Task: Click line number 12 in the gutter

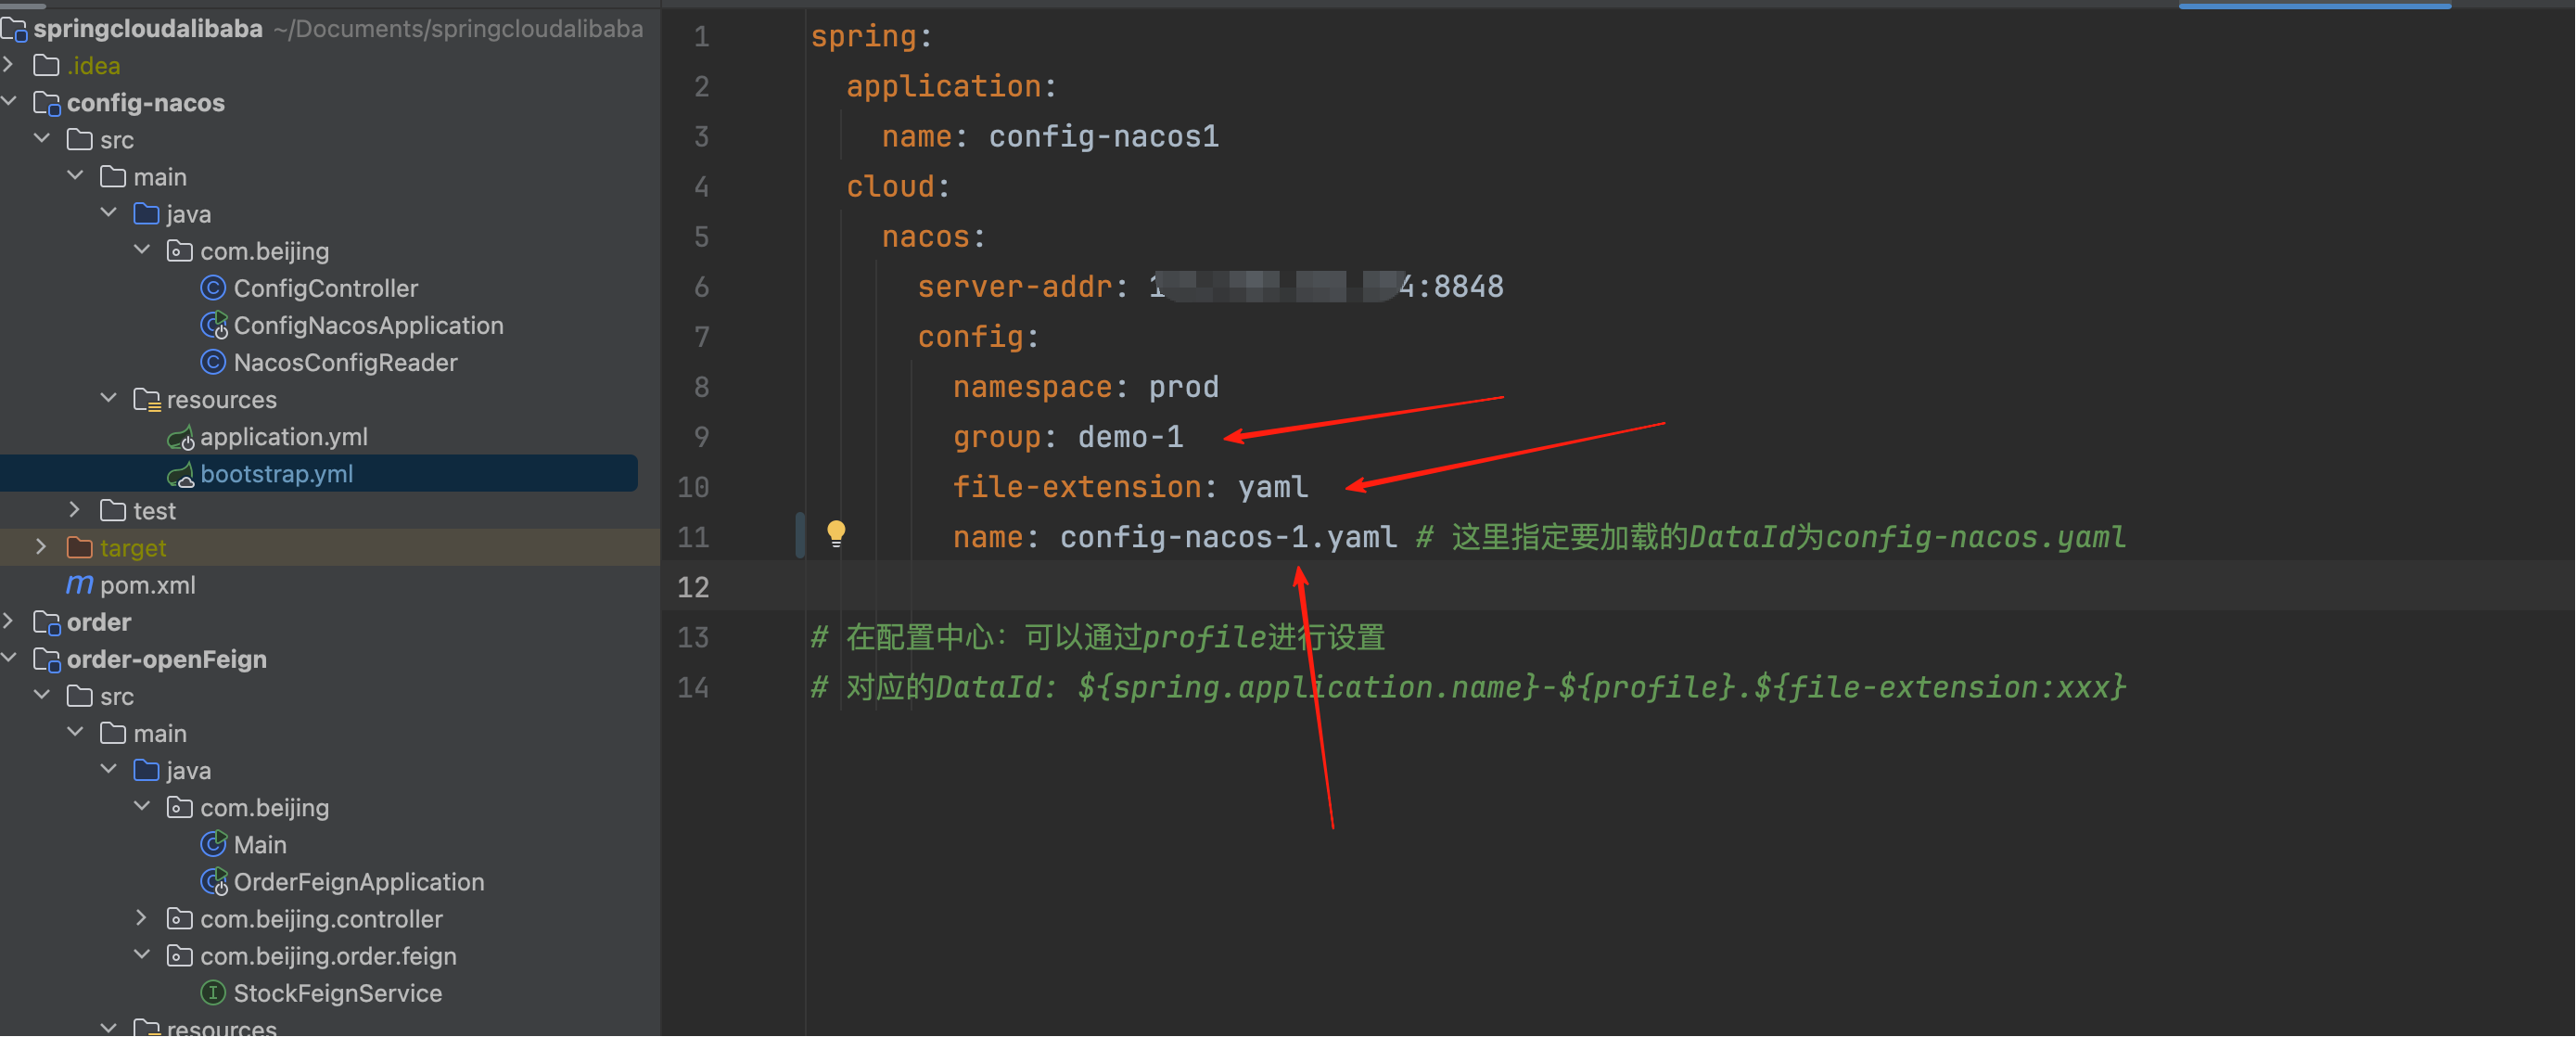Action: (693, 587)
